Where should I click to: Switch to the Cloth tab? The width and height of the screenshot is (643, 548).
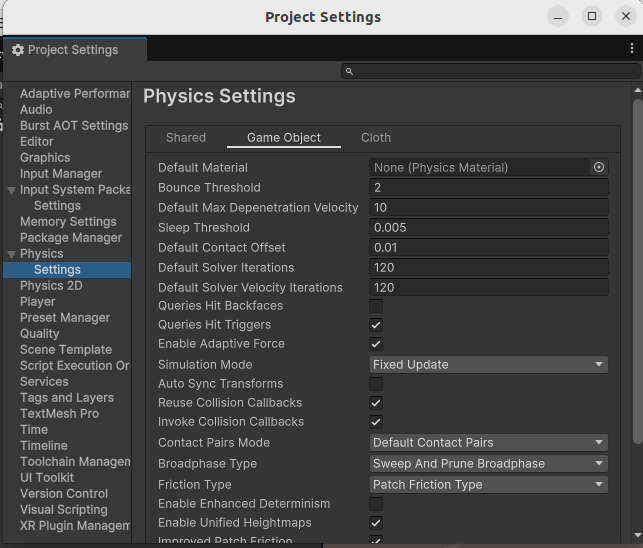point(376,138)
